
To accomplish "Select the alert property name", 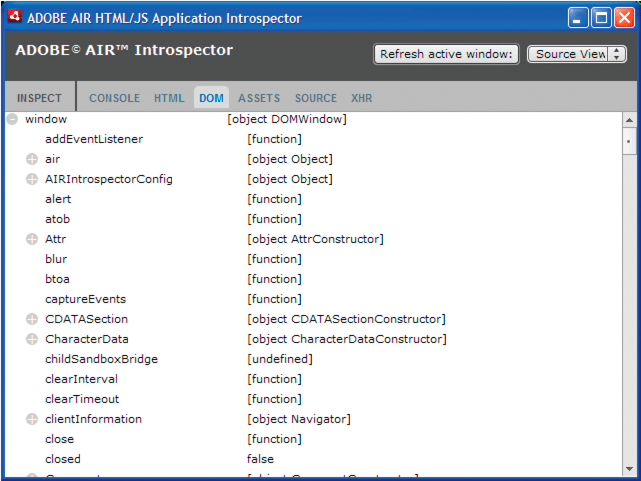I will click(x=58, y=199).
